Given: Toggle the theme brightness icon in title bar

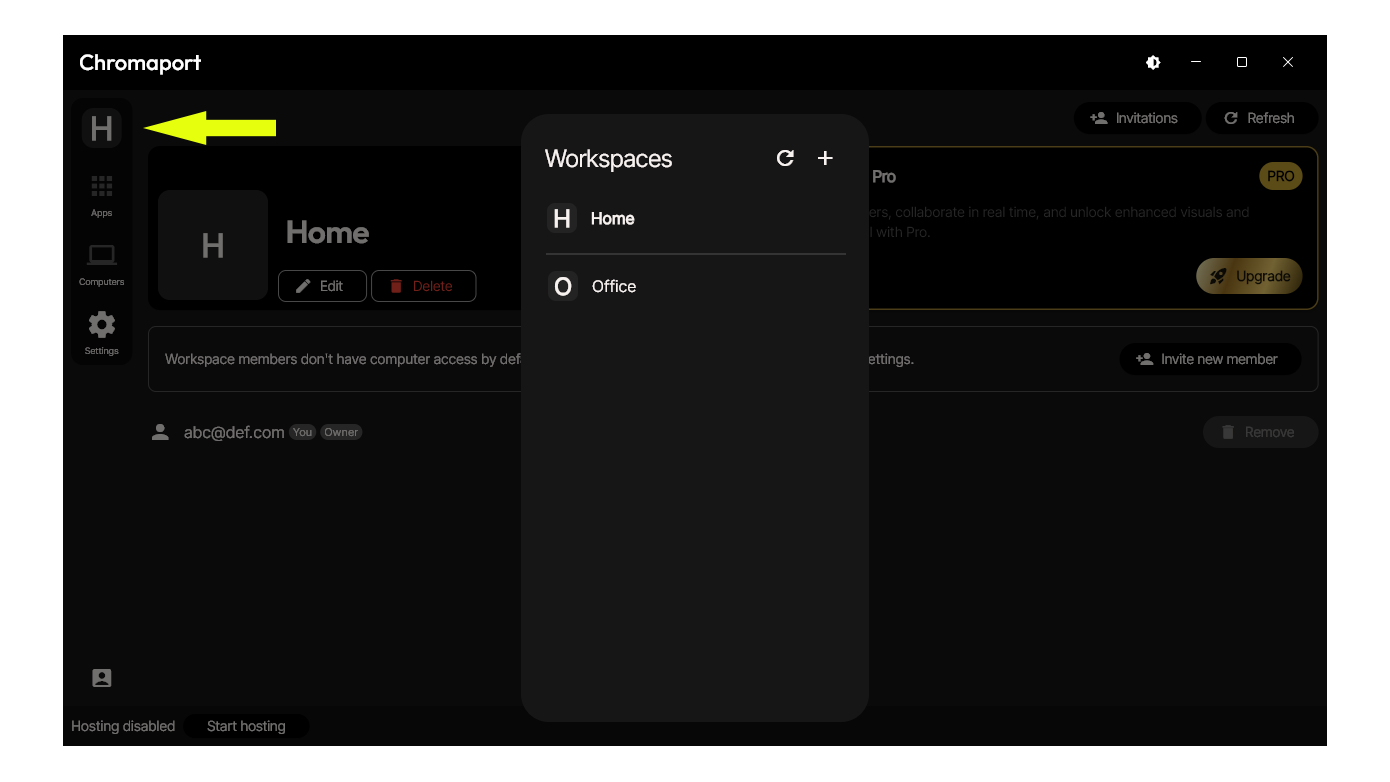Looking at the screenshot, I should tap(1153, 62).
